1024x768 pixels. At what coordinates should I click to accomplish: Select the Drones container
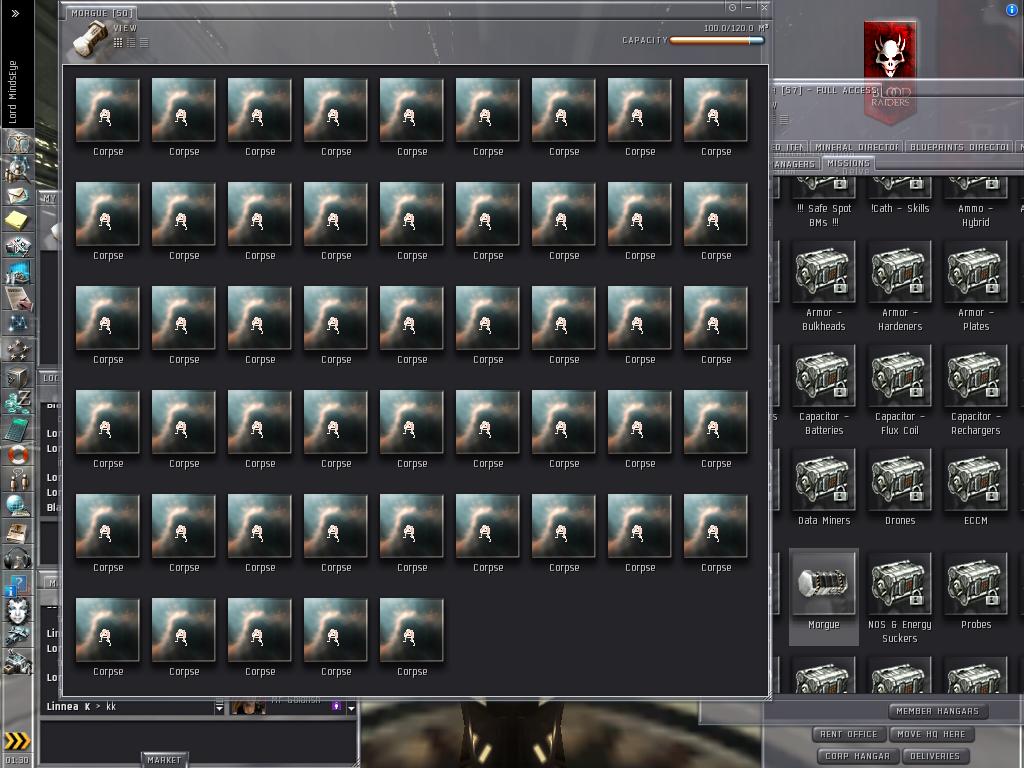tap(899, 487)
